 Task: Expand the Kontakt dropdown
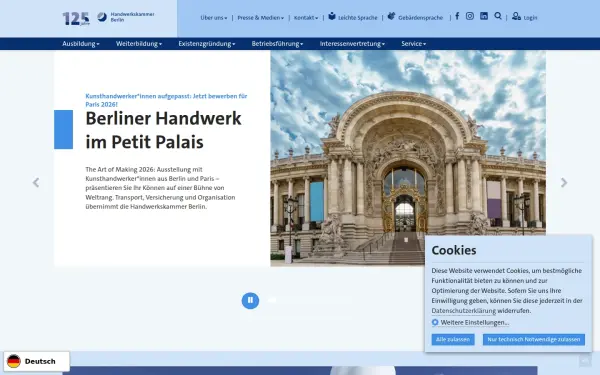[306, 18]
